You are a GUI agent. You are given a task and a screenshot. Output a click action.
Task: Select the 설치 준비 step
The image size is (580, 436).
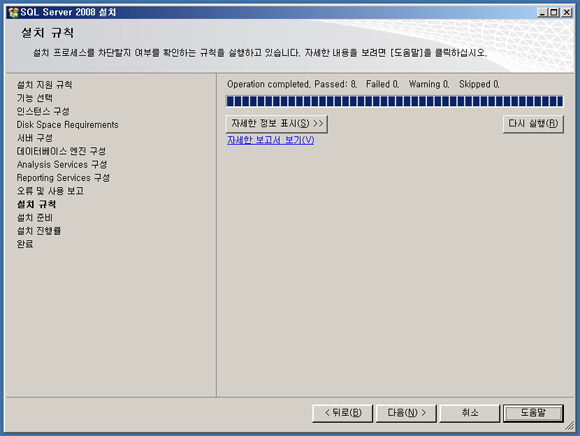(35, 218)
